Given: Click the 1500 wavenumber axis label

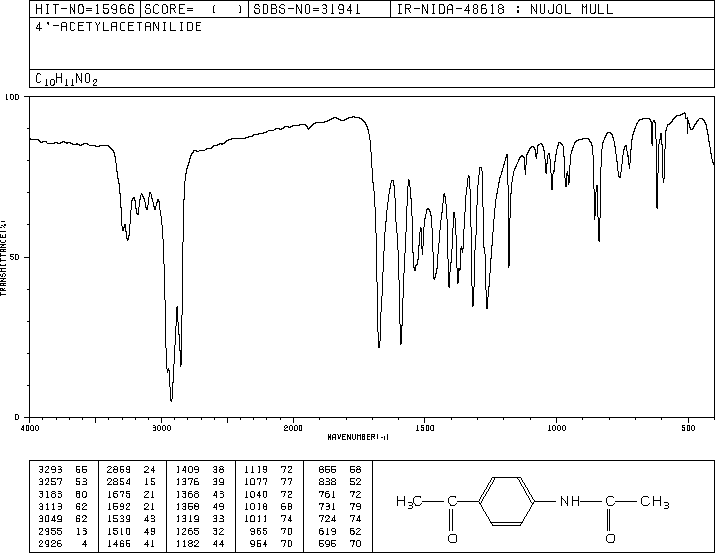Looking at the screenshot, I should pos(425,428).
